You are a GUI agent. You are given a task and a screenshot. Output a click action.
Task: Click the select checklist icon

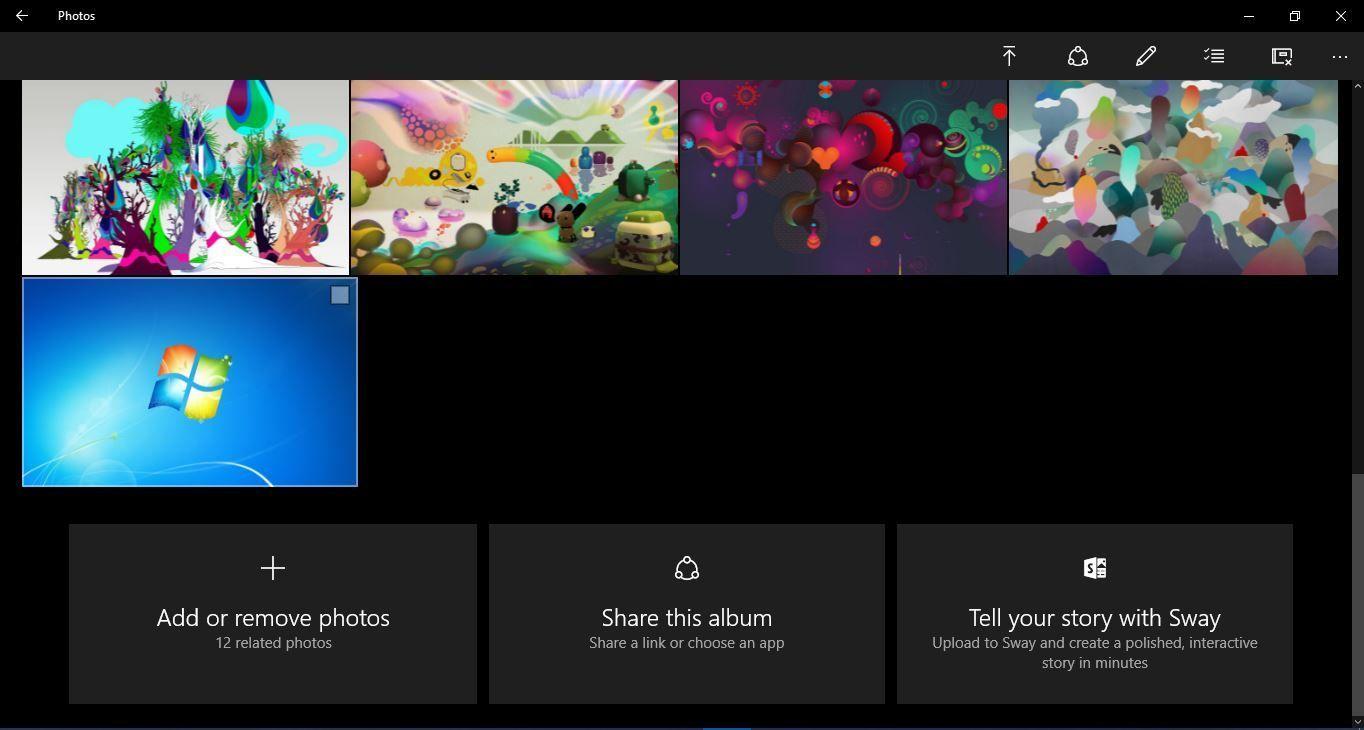[1214, 56]
